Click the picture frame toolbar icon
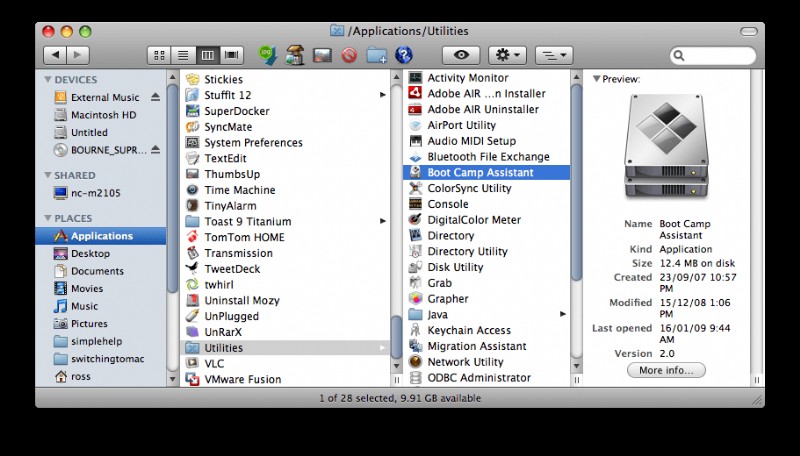 pos(322,55)
